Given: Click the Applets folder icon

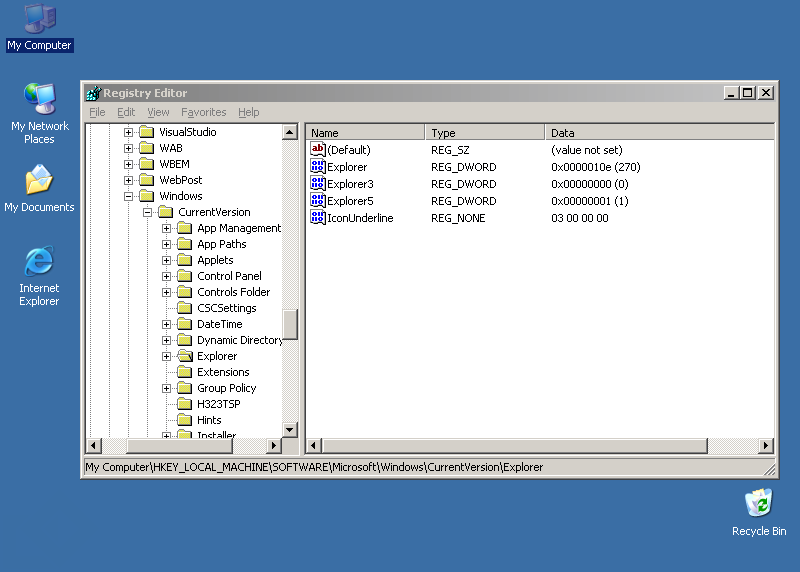Looking at the screenshot, I should [x=185, y=260].
